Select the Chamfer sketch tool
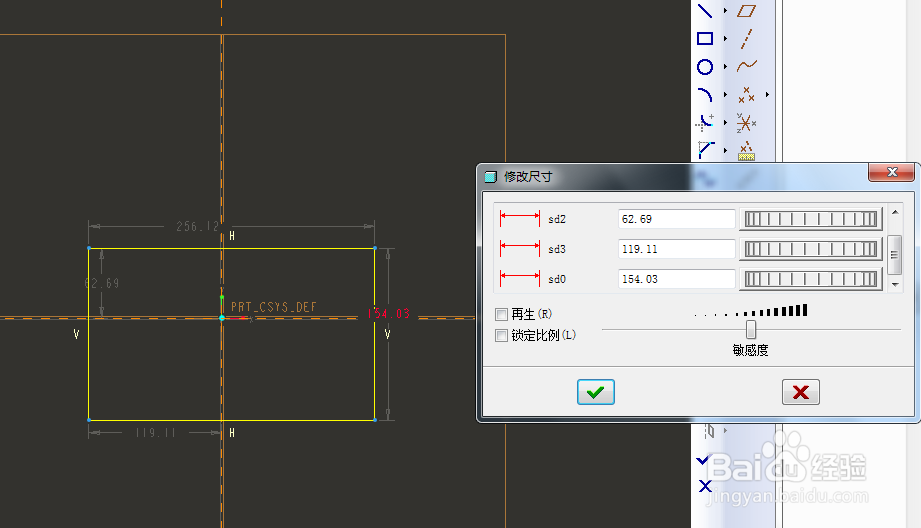Screen dimensions: 921x528 tap(705, 150)
